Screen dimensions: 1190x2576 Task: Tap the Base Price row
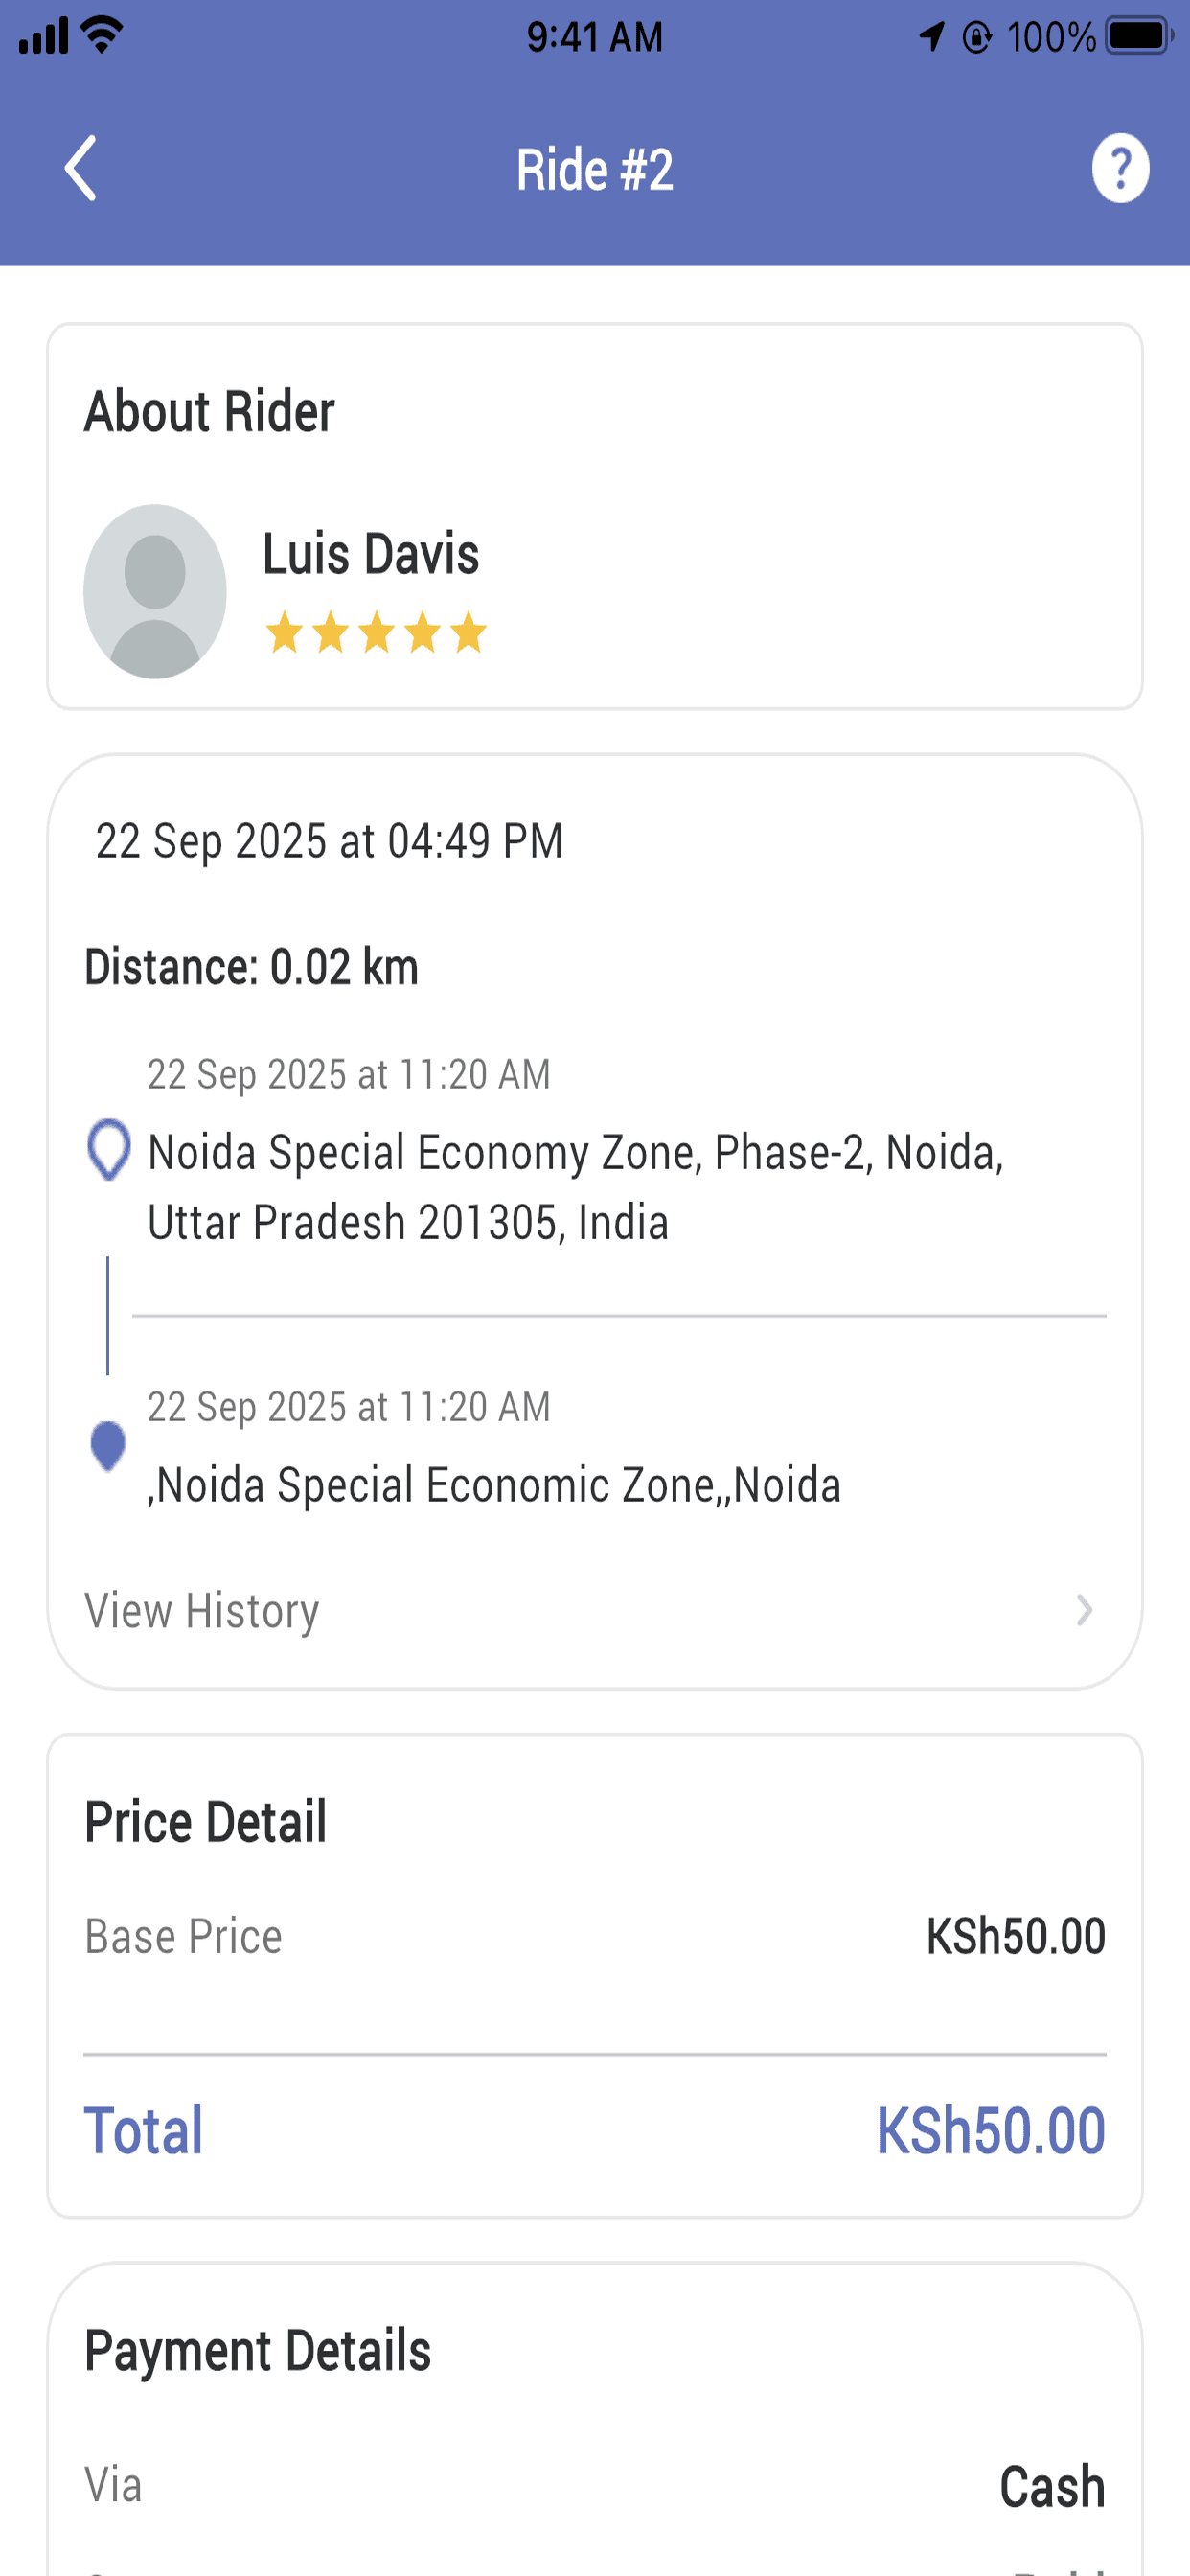coord(594,1936)
